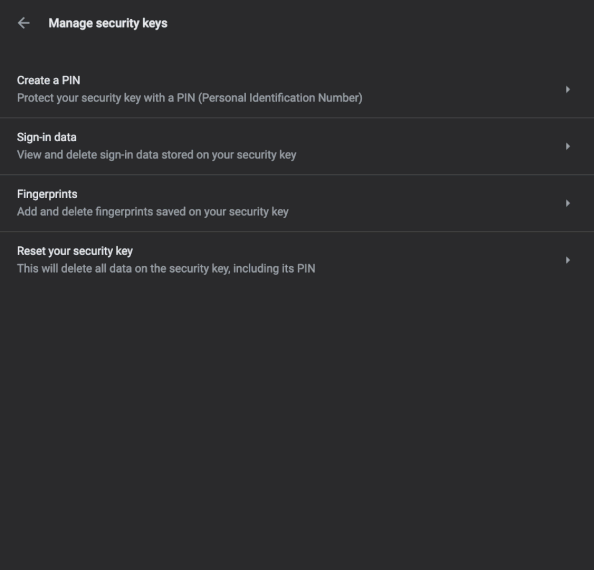This screenshot has height=570, width=594.
Task: Go back using the left arrow icon
Action: tap(23, 23)
